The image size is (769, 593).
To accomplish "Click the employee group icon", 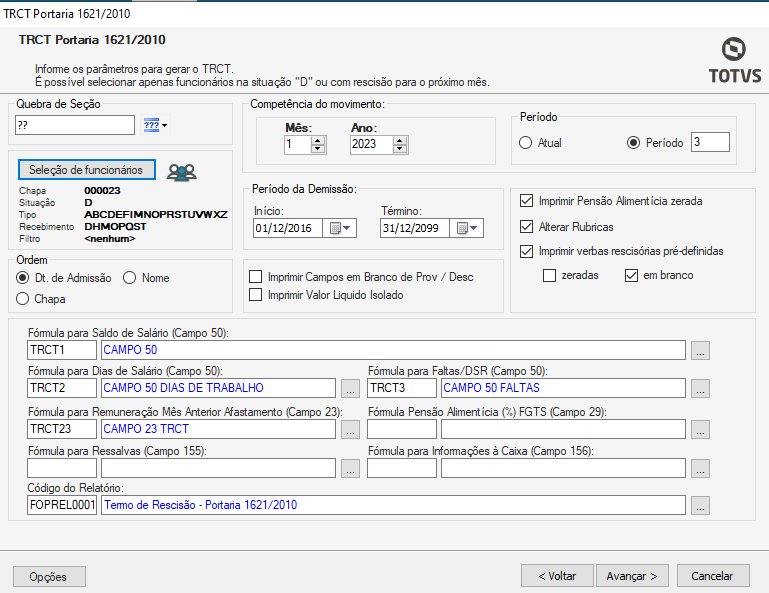I will 181,171.
